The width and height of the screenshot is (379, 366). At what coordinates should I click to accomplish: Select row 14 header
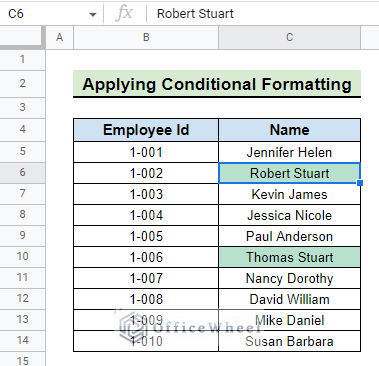coord(22,341)
